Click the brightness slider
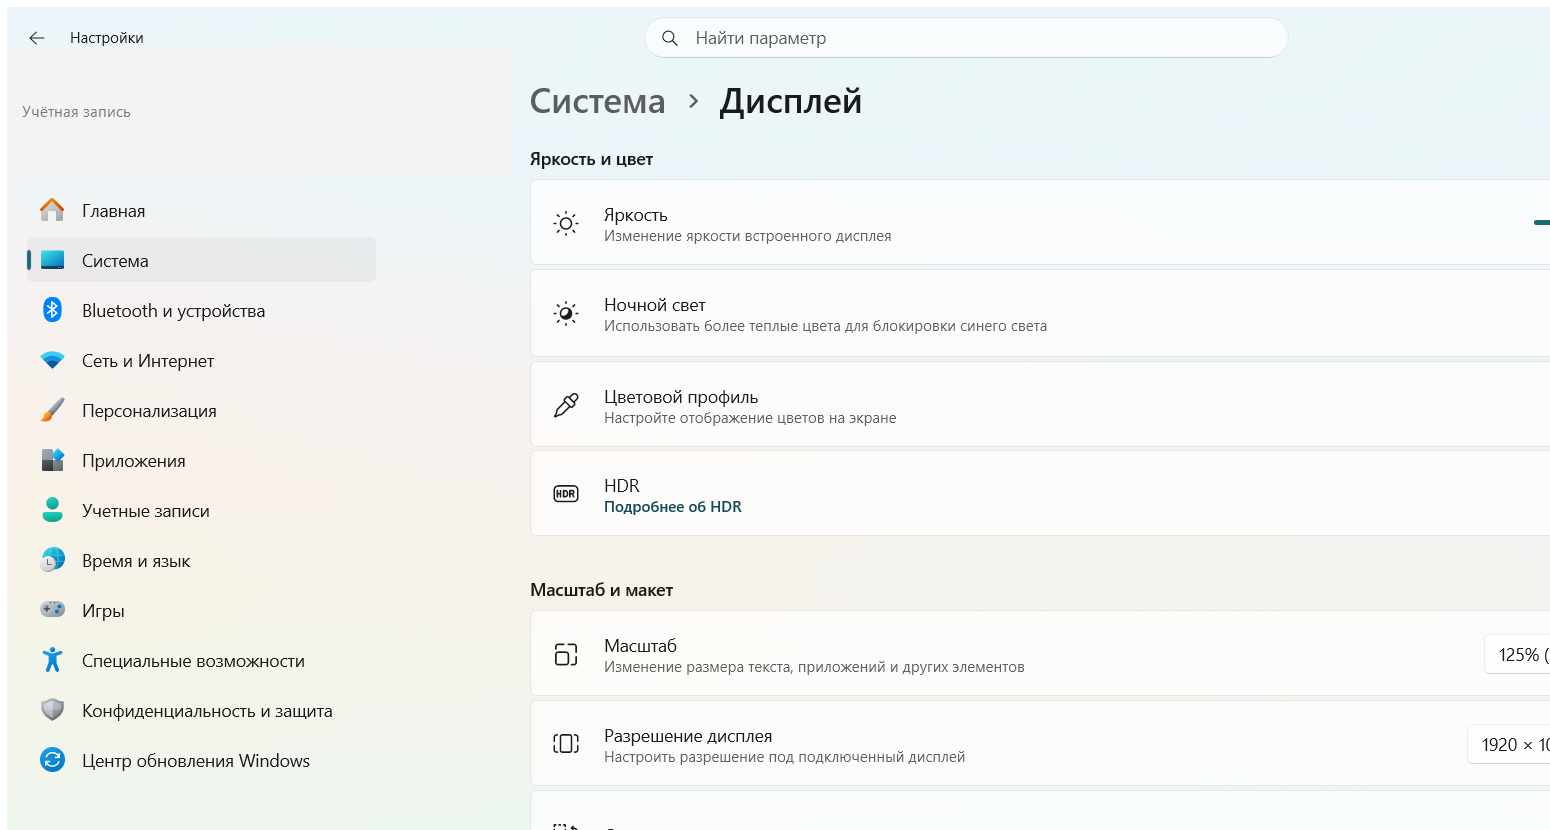 pyautogui.click(x=1542, y=223)
